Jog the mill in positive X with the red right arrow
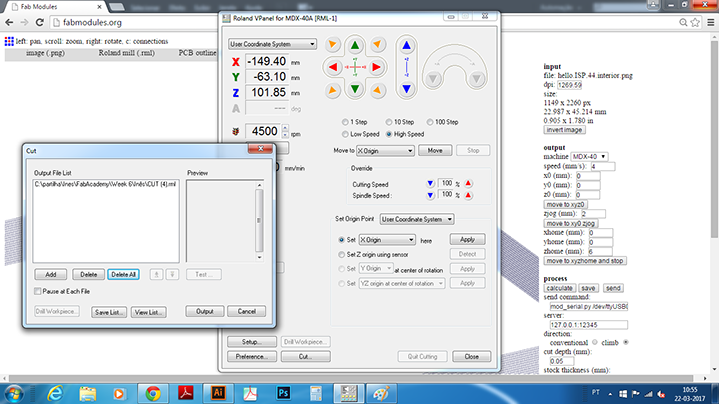 376,67
